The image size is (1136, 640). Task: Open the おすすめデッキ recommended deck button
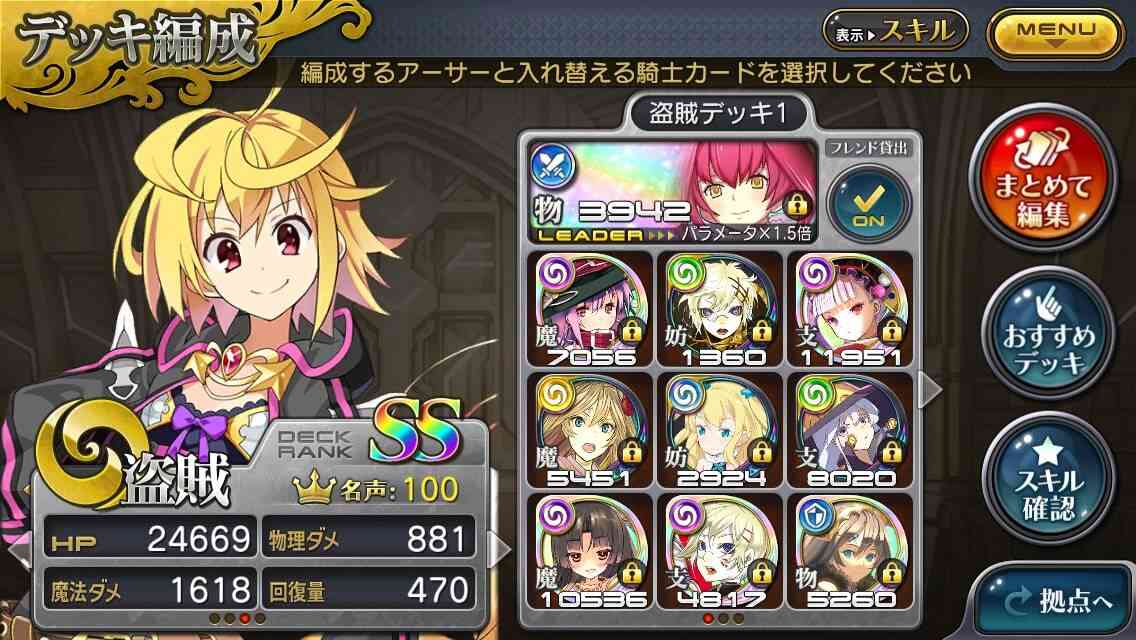[1048, 334]
